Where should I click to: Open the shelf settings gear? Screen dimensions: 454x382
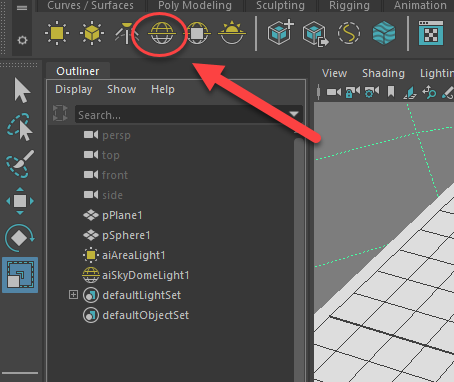[x=22, y=40]
